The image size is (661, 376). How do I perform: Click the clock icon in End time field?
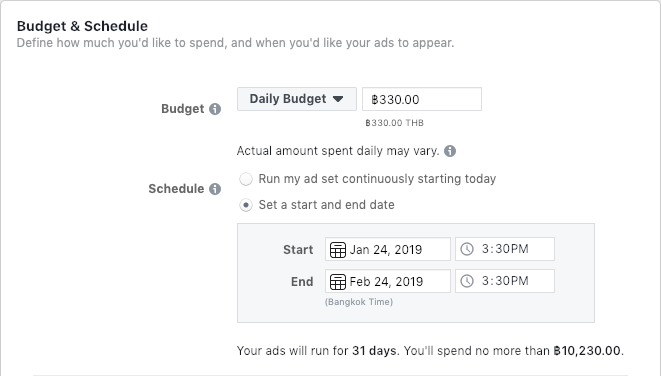467,281
